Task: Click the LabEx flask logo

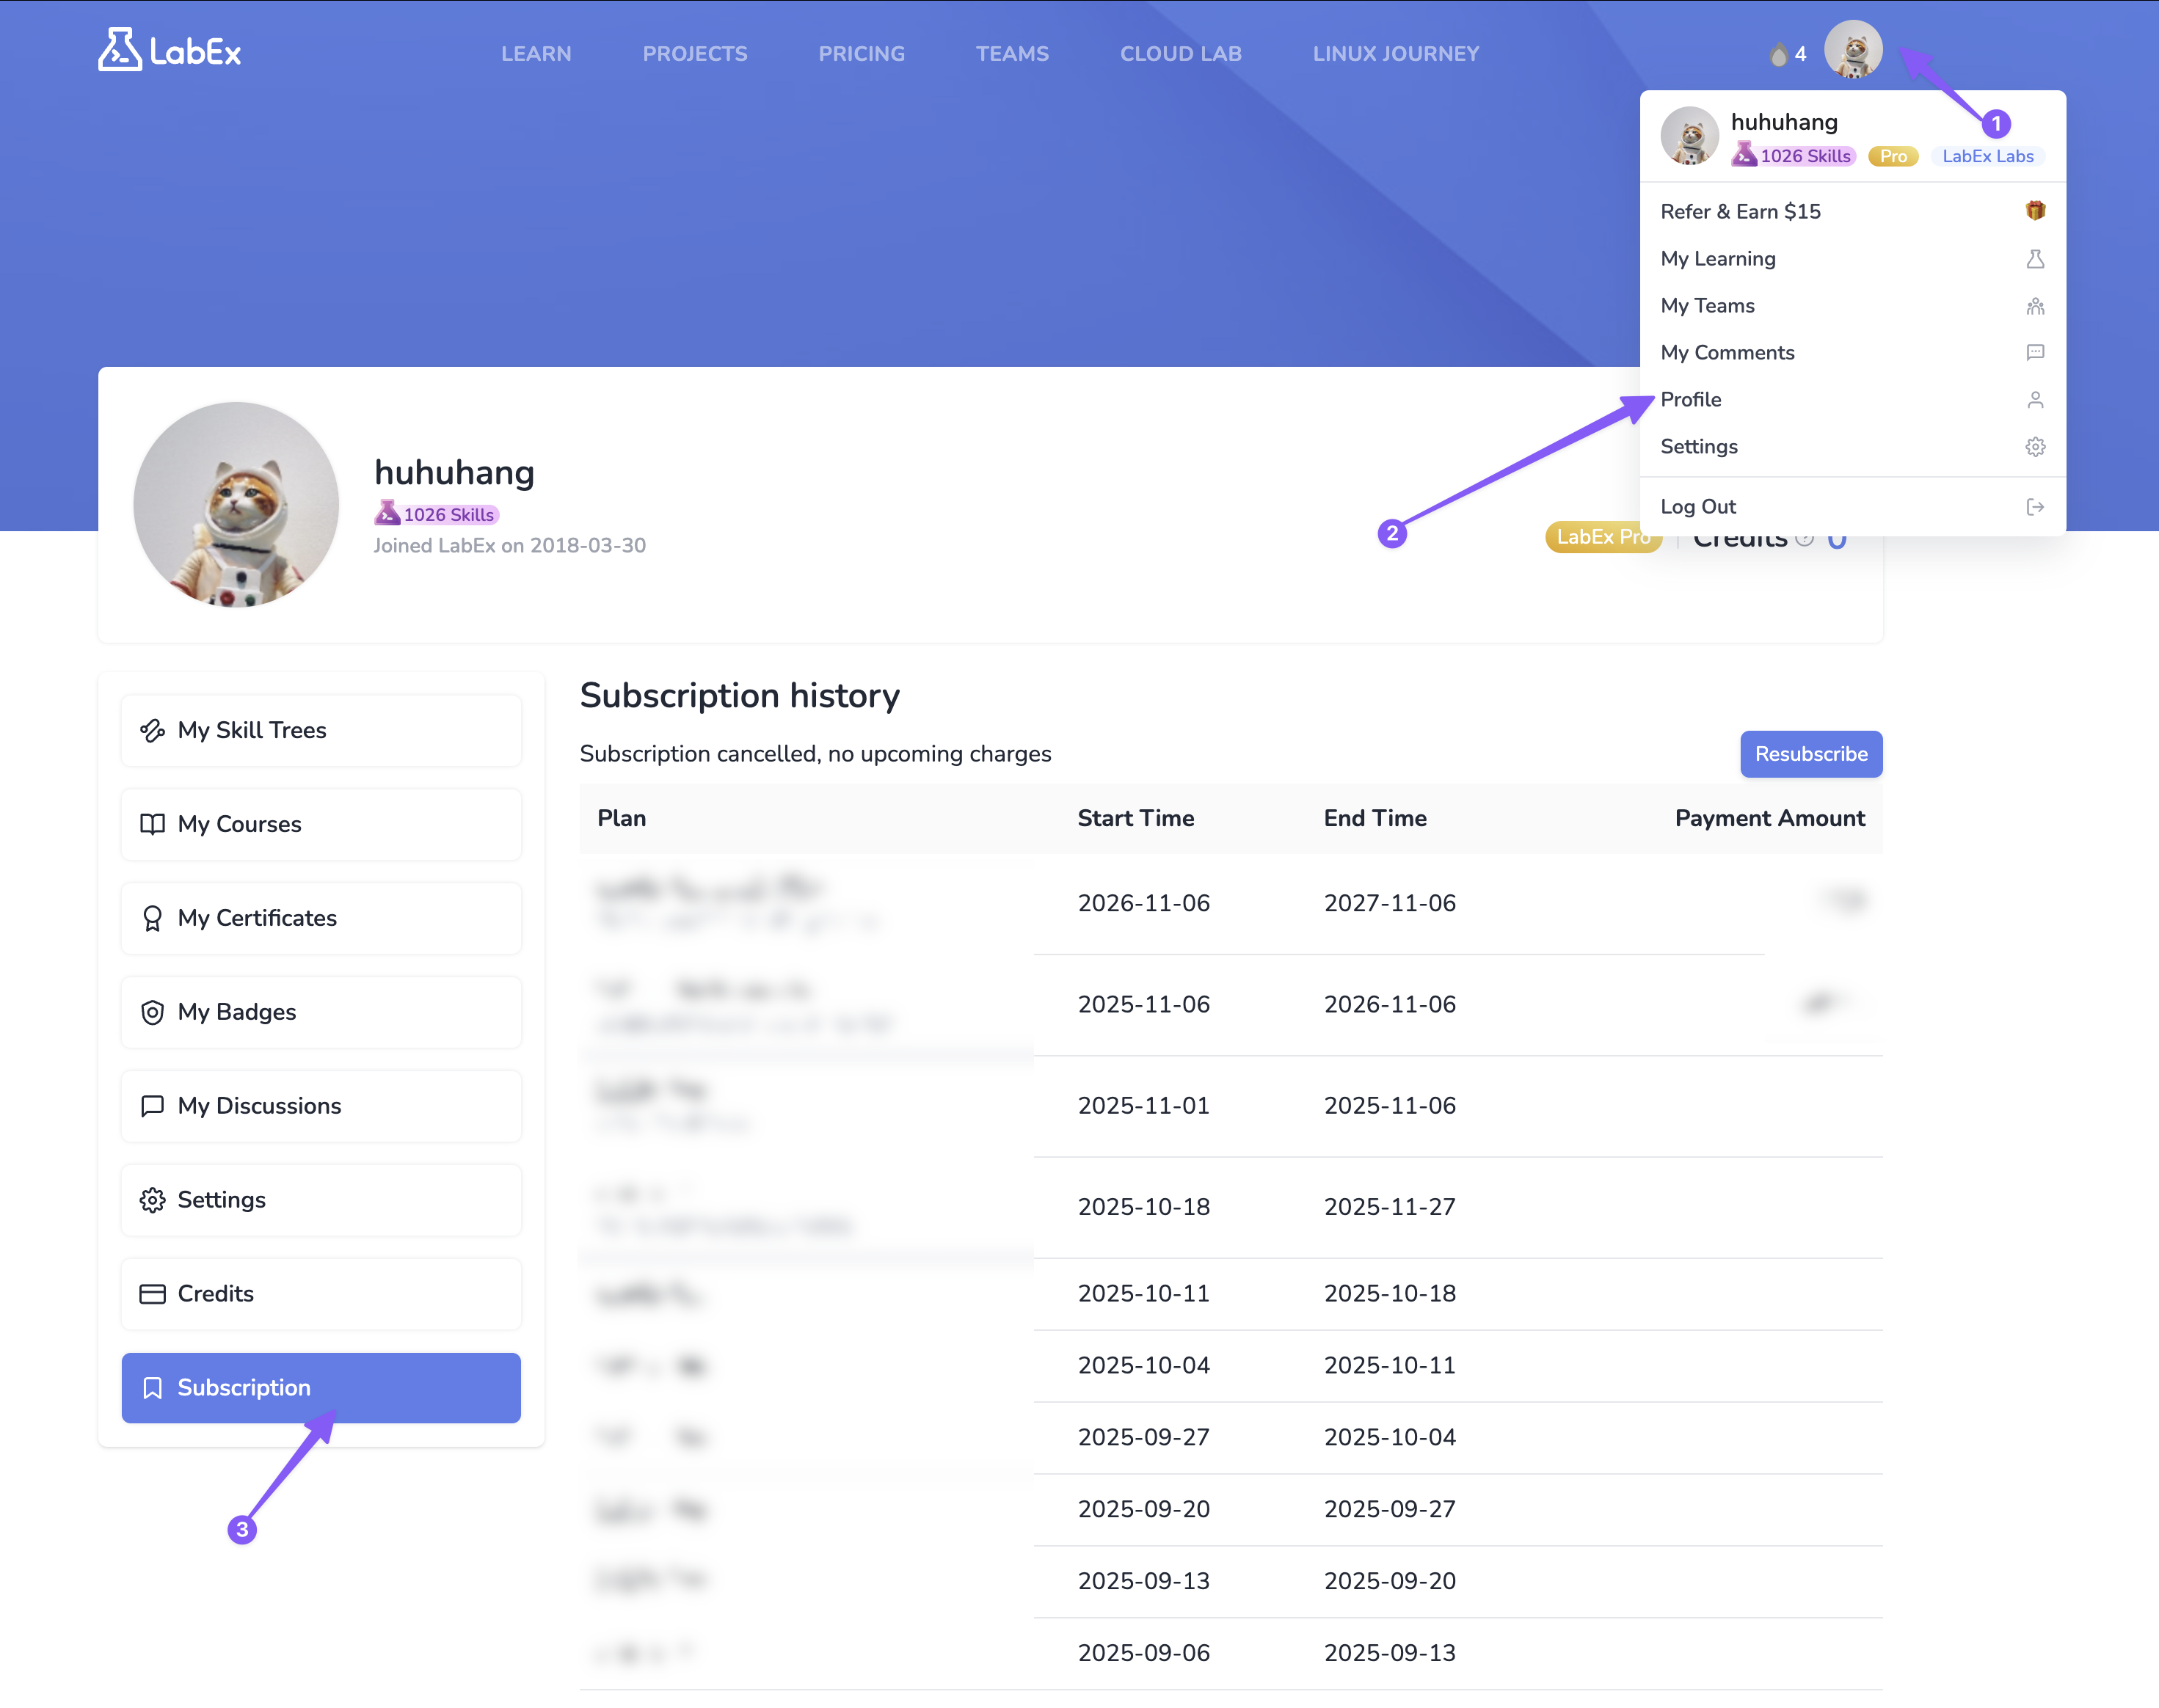Action: (x=120, y=50)
